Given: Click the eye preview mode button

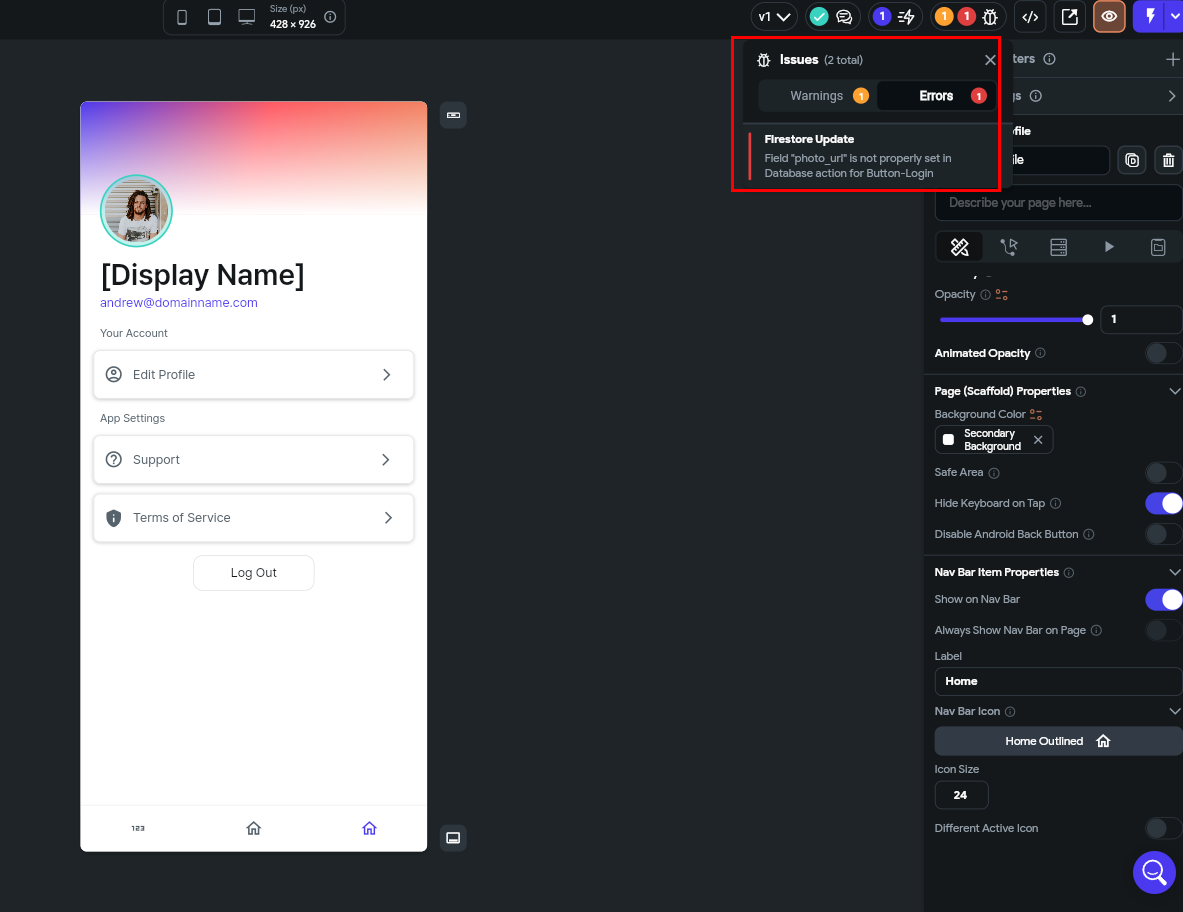Looking at the screenshot, I should pos(1109,17).
